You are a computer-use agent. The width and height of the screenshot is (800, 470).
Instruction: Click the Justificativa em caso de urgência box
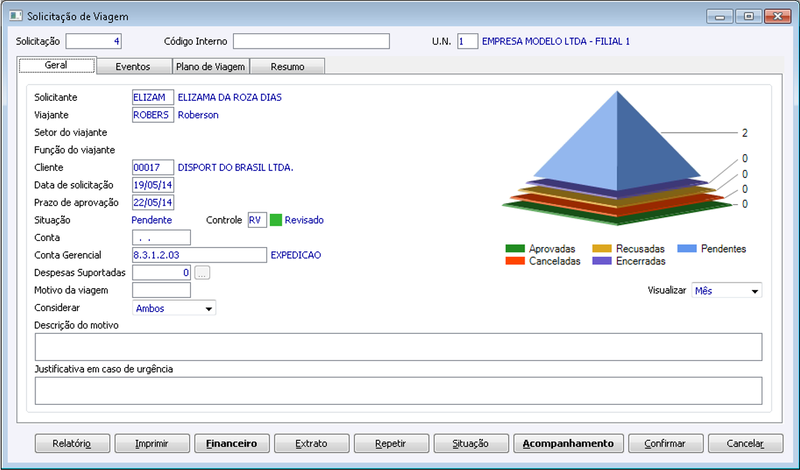click(x=398, y=391)
